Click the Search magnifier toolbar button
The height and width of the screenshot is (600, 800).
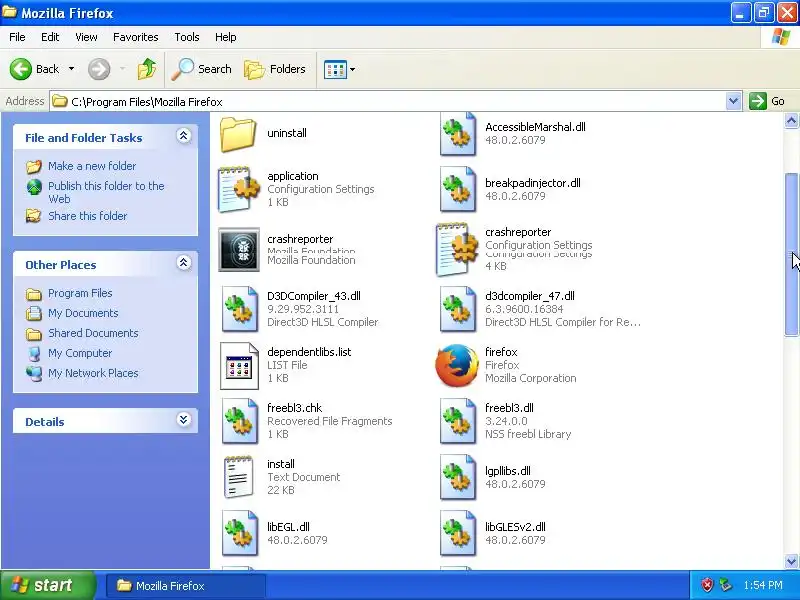click(x=202, y=69)
